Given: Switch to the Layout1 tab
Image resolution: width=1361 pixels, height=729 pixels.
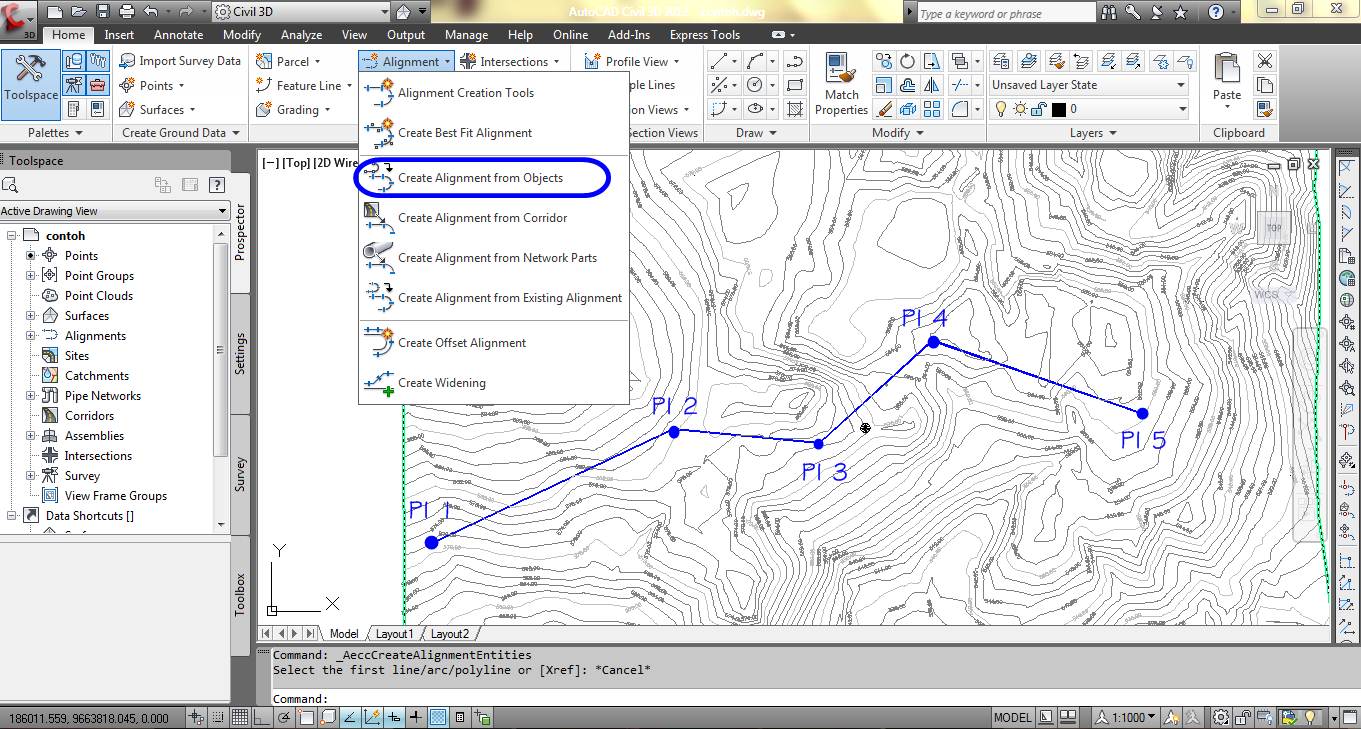Looking at the screenshot, I should [394, 633].
